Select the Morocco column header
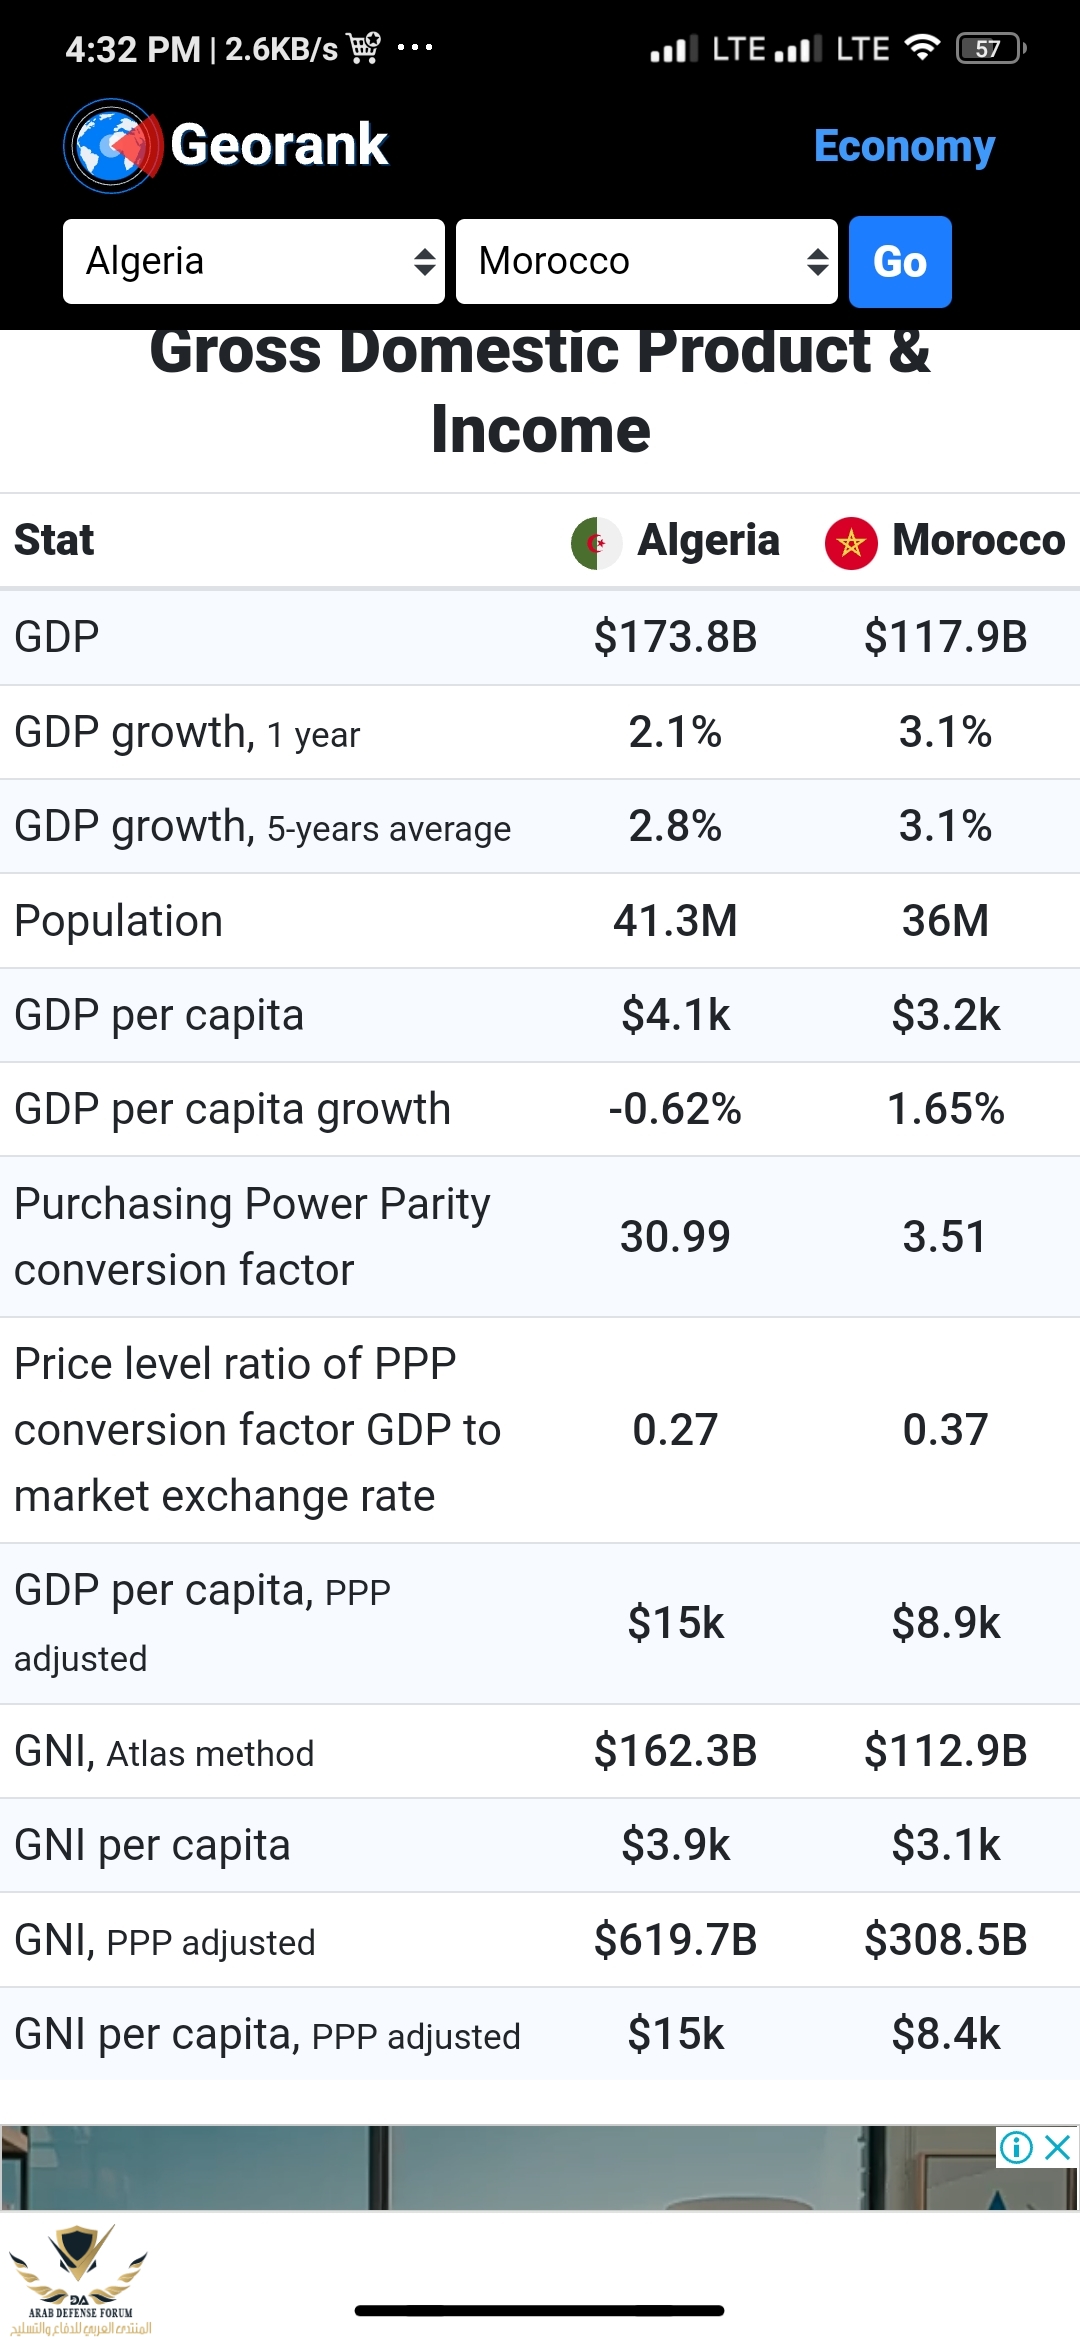Screen dimensions: 1080x2340 pyautogui.click(x=978, y=541)
